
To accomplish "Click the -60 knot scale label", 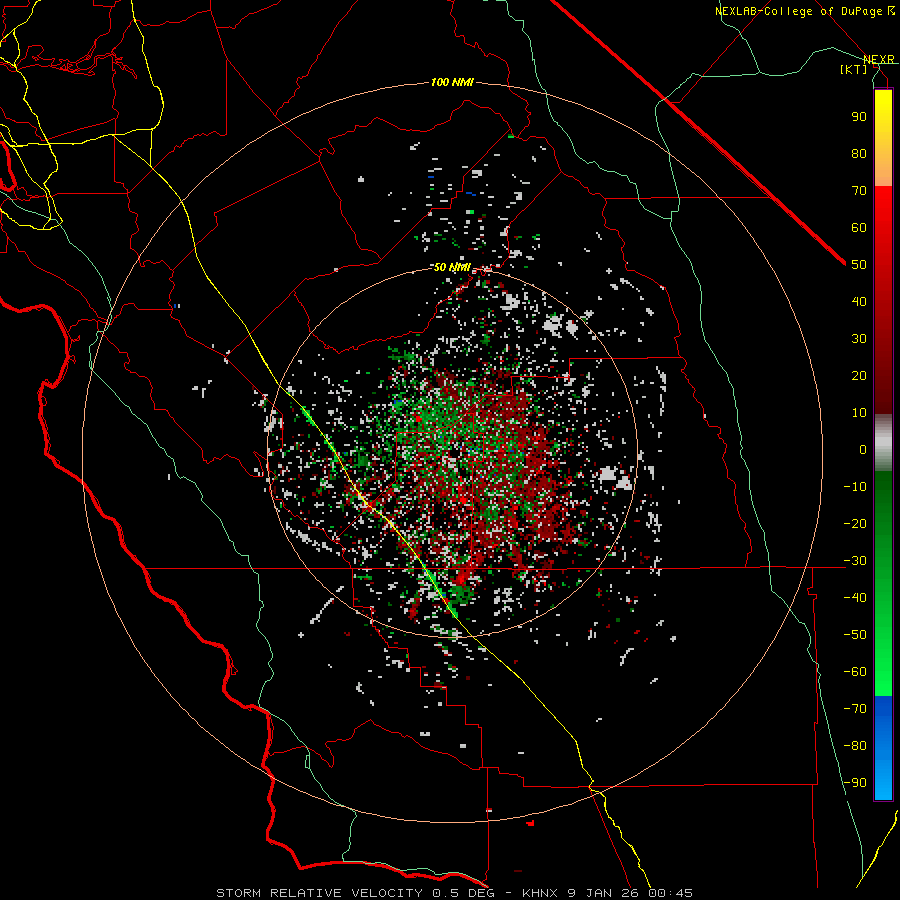I will 855,672.
